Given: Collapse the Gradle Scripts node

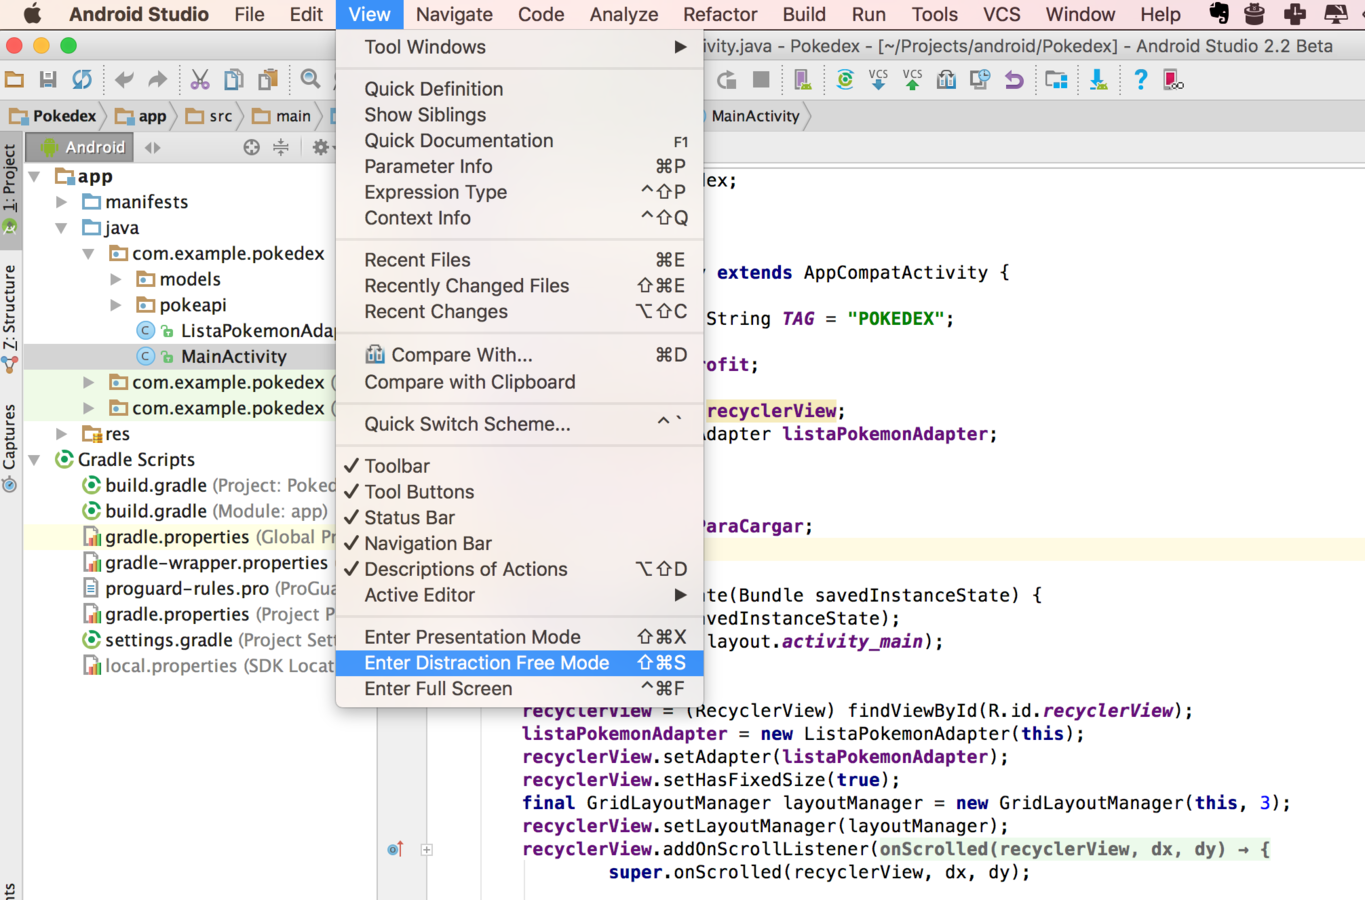Looking at the screenshot, I should pos(35,460).
